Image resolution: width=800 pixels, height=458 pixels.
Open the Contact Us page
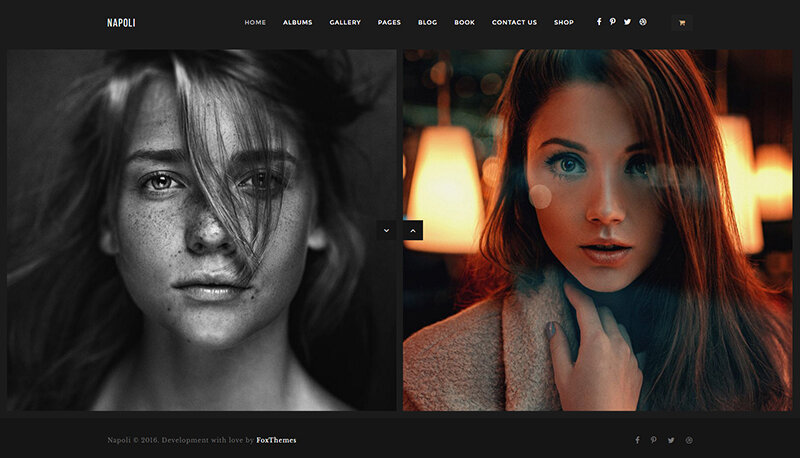(514, 22)
